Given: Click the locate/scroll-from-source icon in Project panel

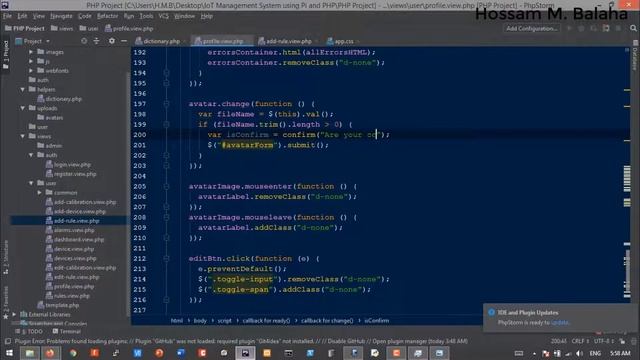Looking at the screenshot, I should click(84, 41).
